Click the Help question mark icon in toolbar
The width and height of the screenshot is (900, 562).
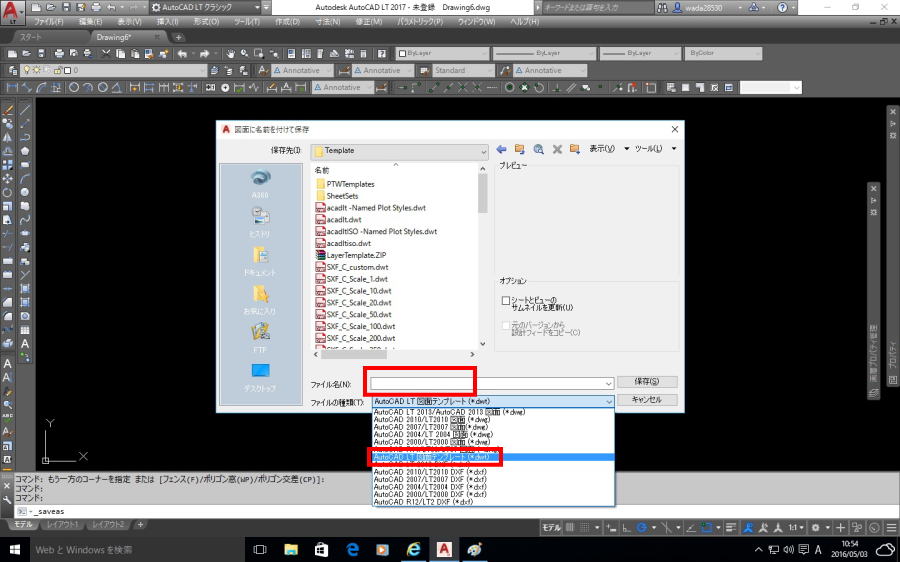[x=382, y=53]
